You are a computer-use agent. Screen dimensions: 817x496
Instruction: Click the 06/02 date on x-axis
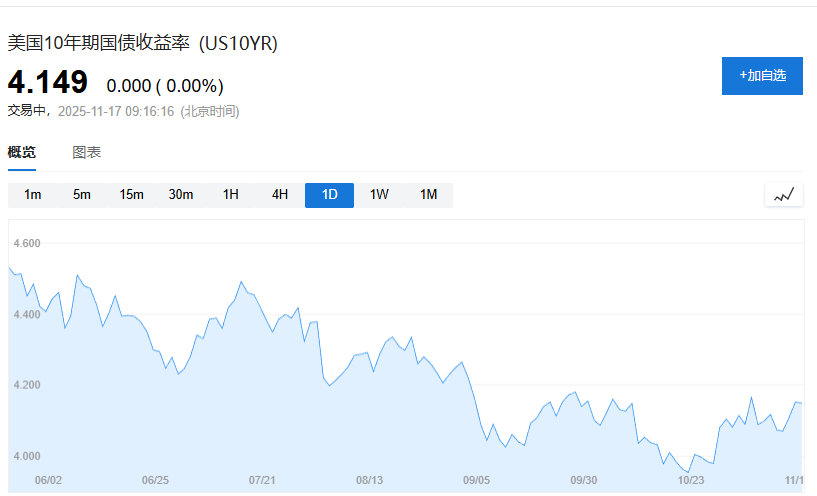[x=49, y=481]
